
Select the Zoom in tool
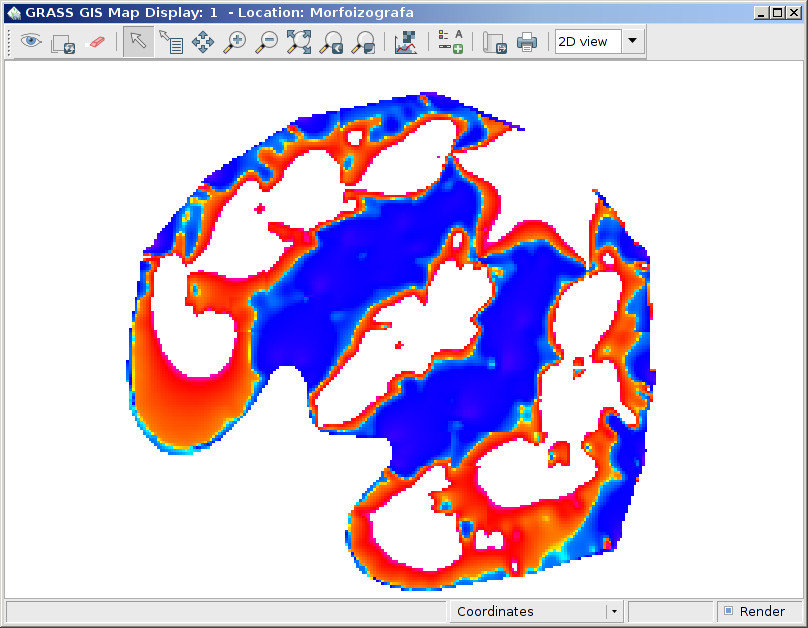[x=234, y=42]
